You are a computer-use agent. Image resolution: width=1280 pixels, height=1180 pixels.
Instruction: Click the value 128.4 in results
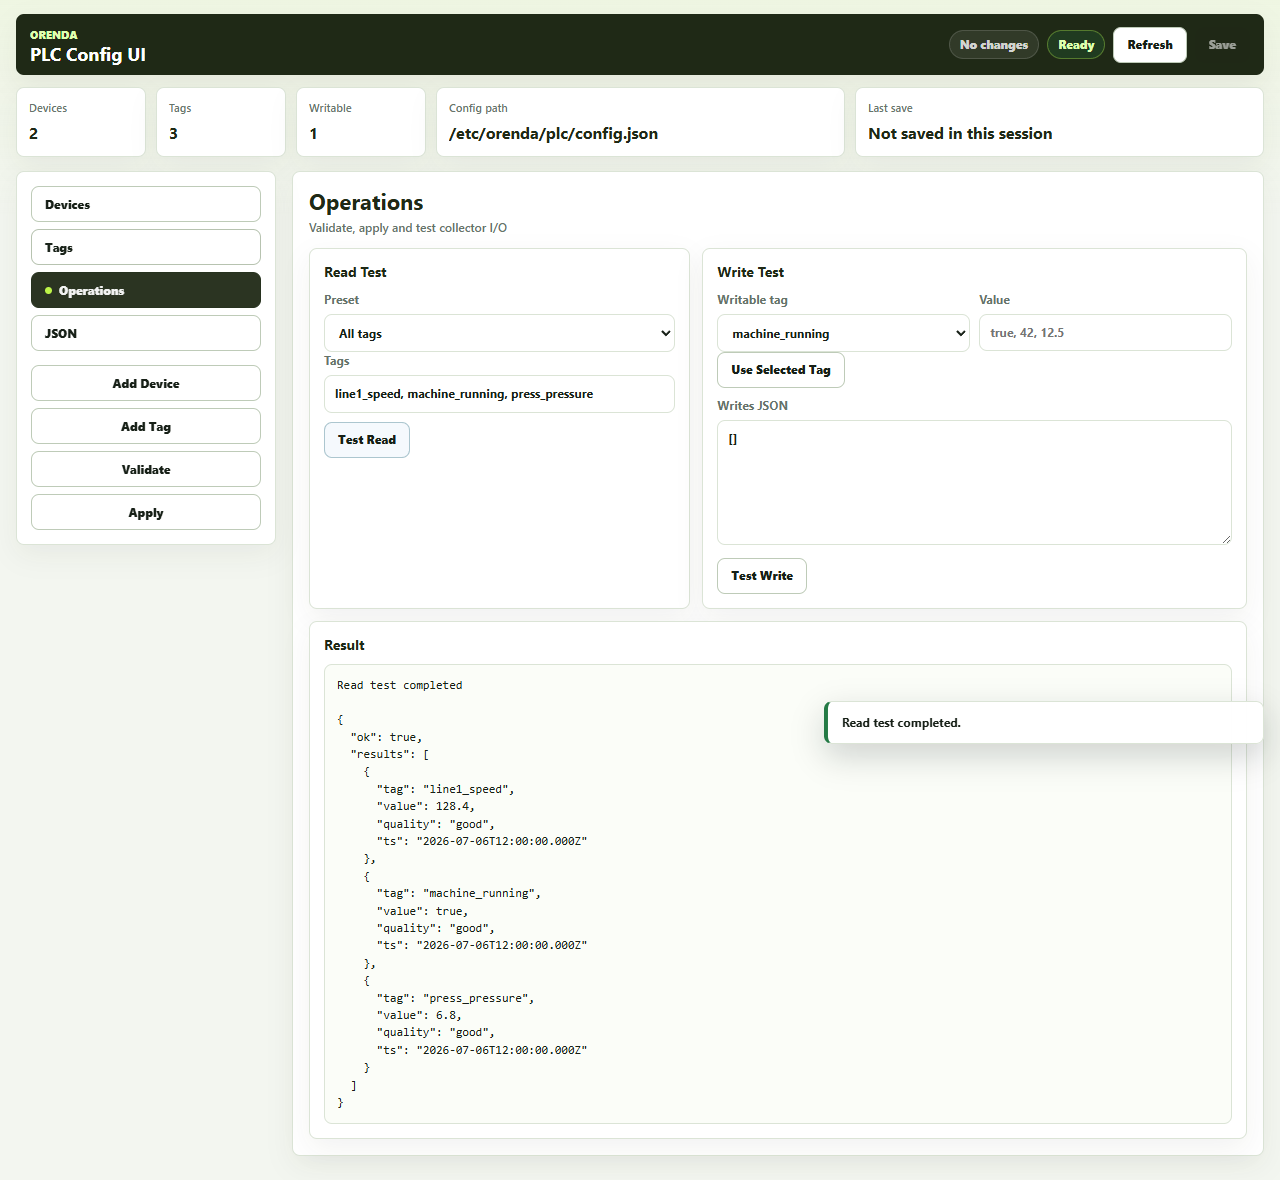(x=452, y=807)
